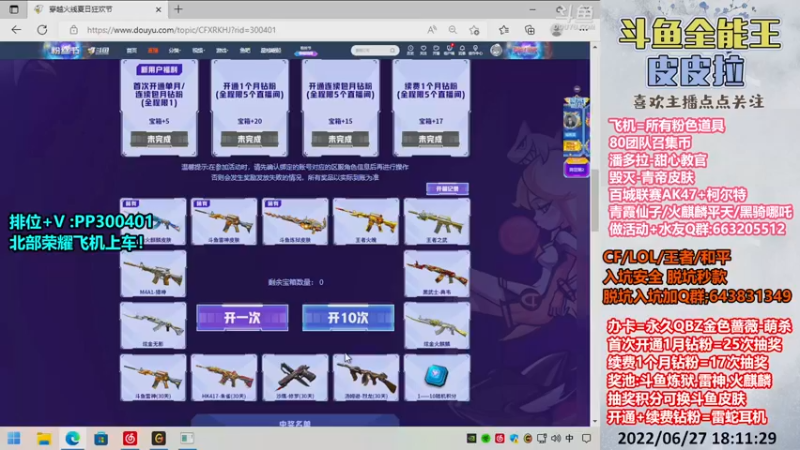Open the 直播 nav item
Image resolution: width=800 pixels, height=450 pixels.
click(153, 51)
